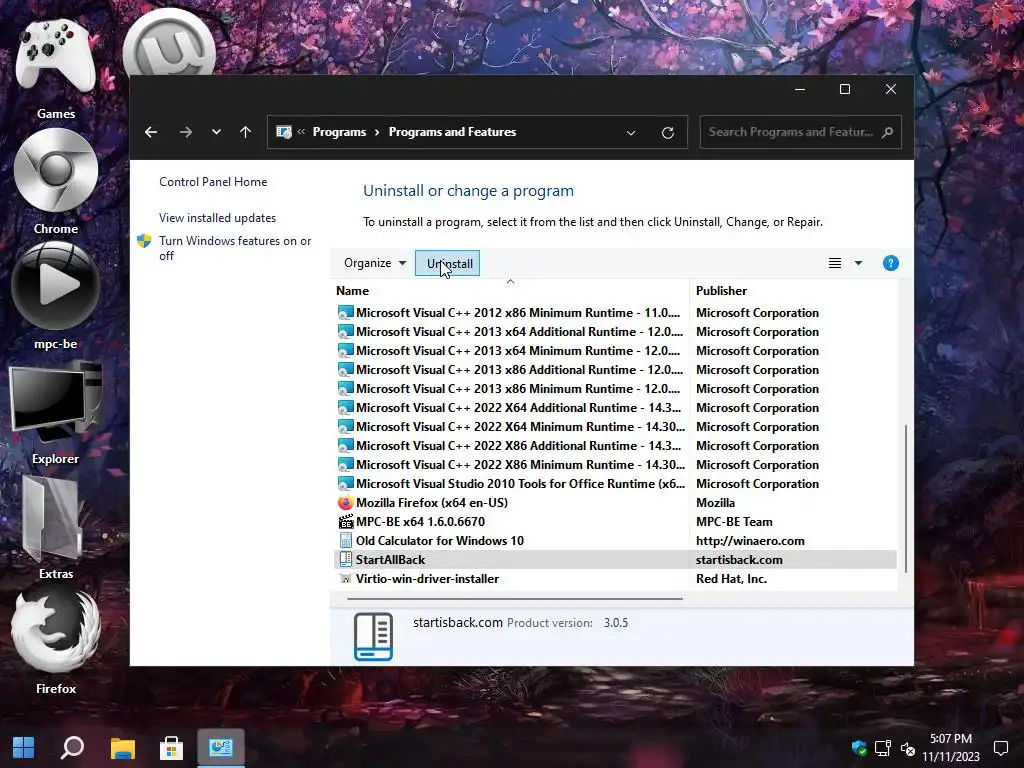Viewport: 1024px width, 768px height.
Task: Open taskbar Search
Action: click(x=72, y=748)
